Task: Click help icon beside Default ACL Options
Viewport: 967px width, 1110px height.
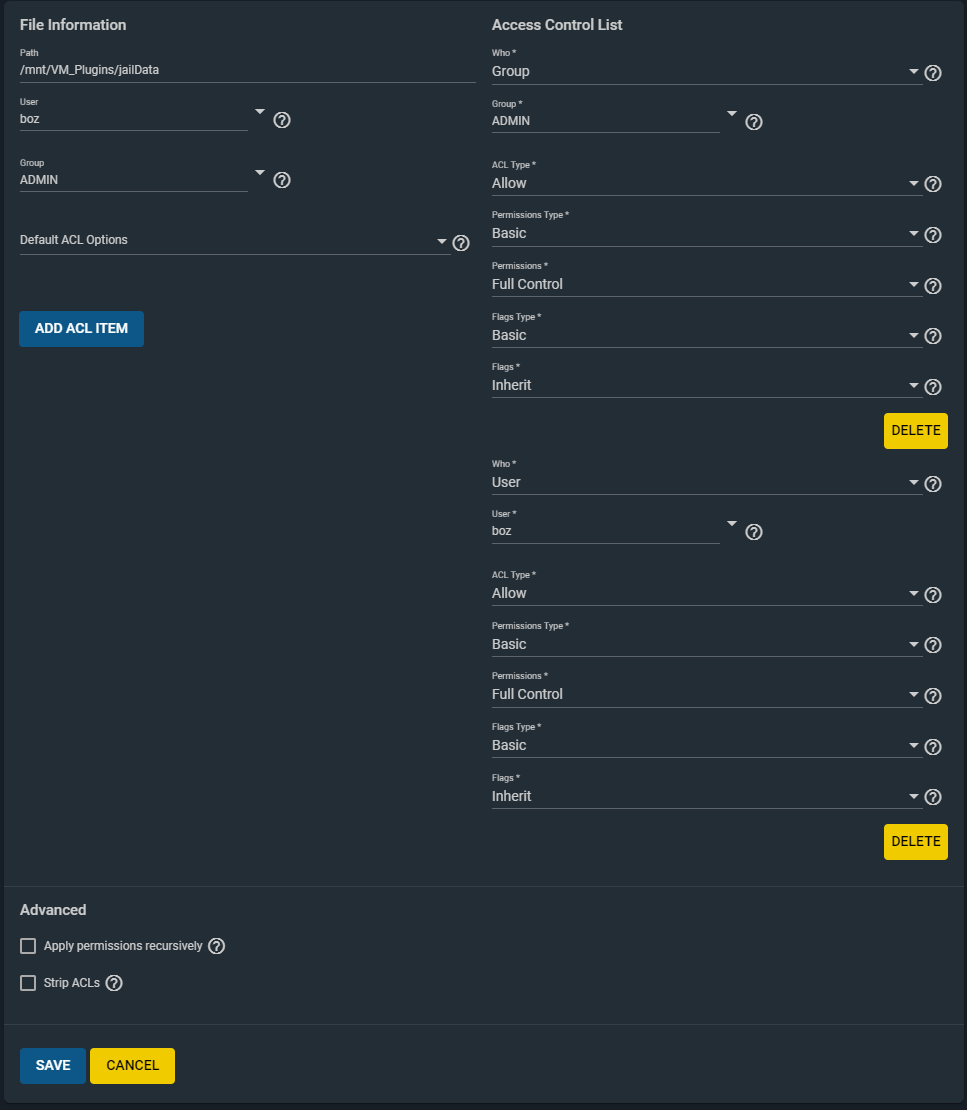Action: click(x=461, y=242)
